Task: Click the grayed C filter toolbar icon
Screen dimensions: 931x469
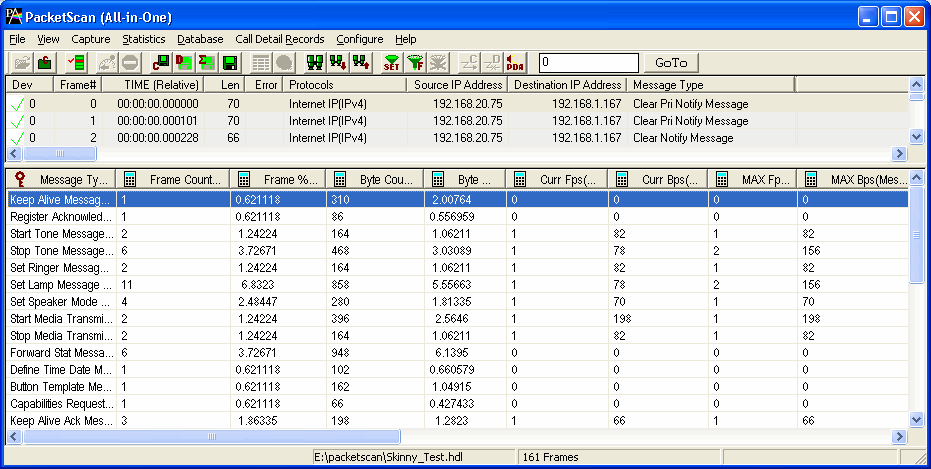Action: 469,62
